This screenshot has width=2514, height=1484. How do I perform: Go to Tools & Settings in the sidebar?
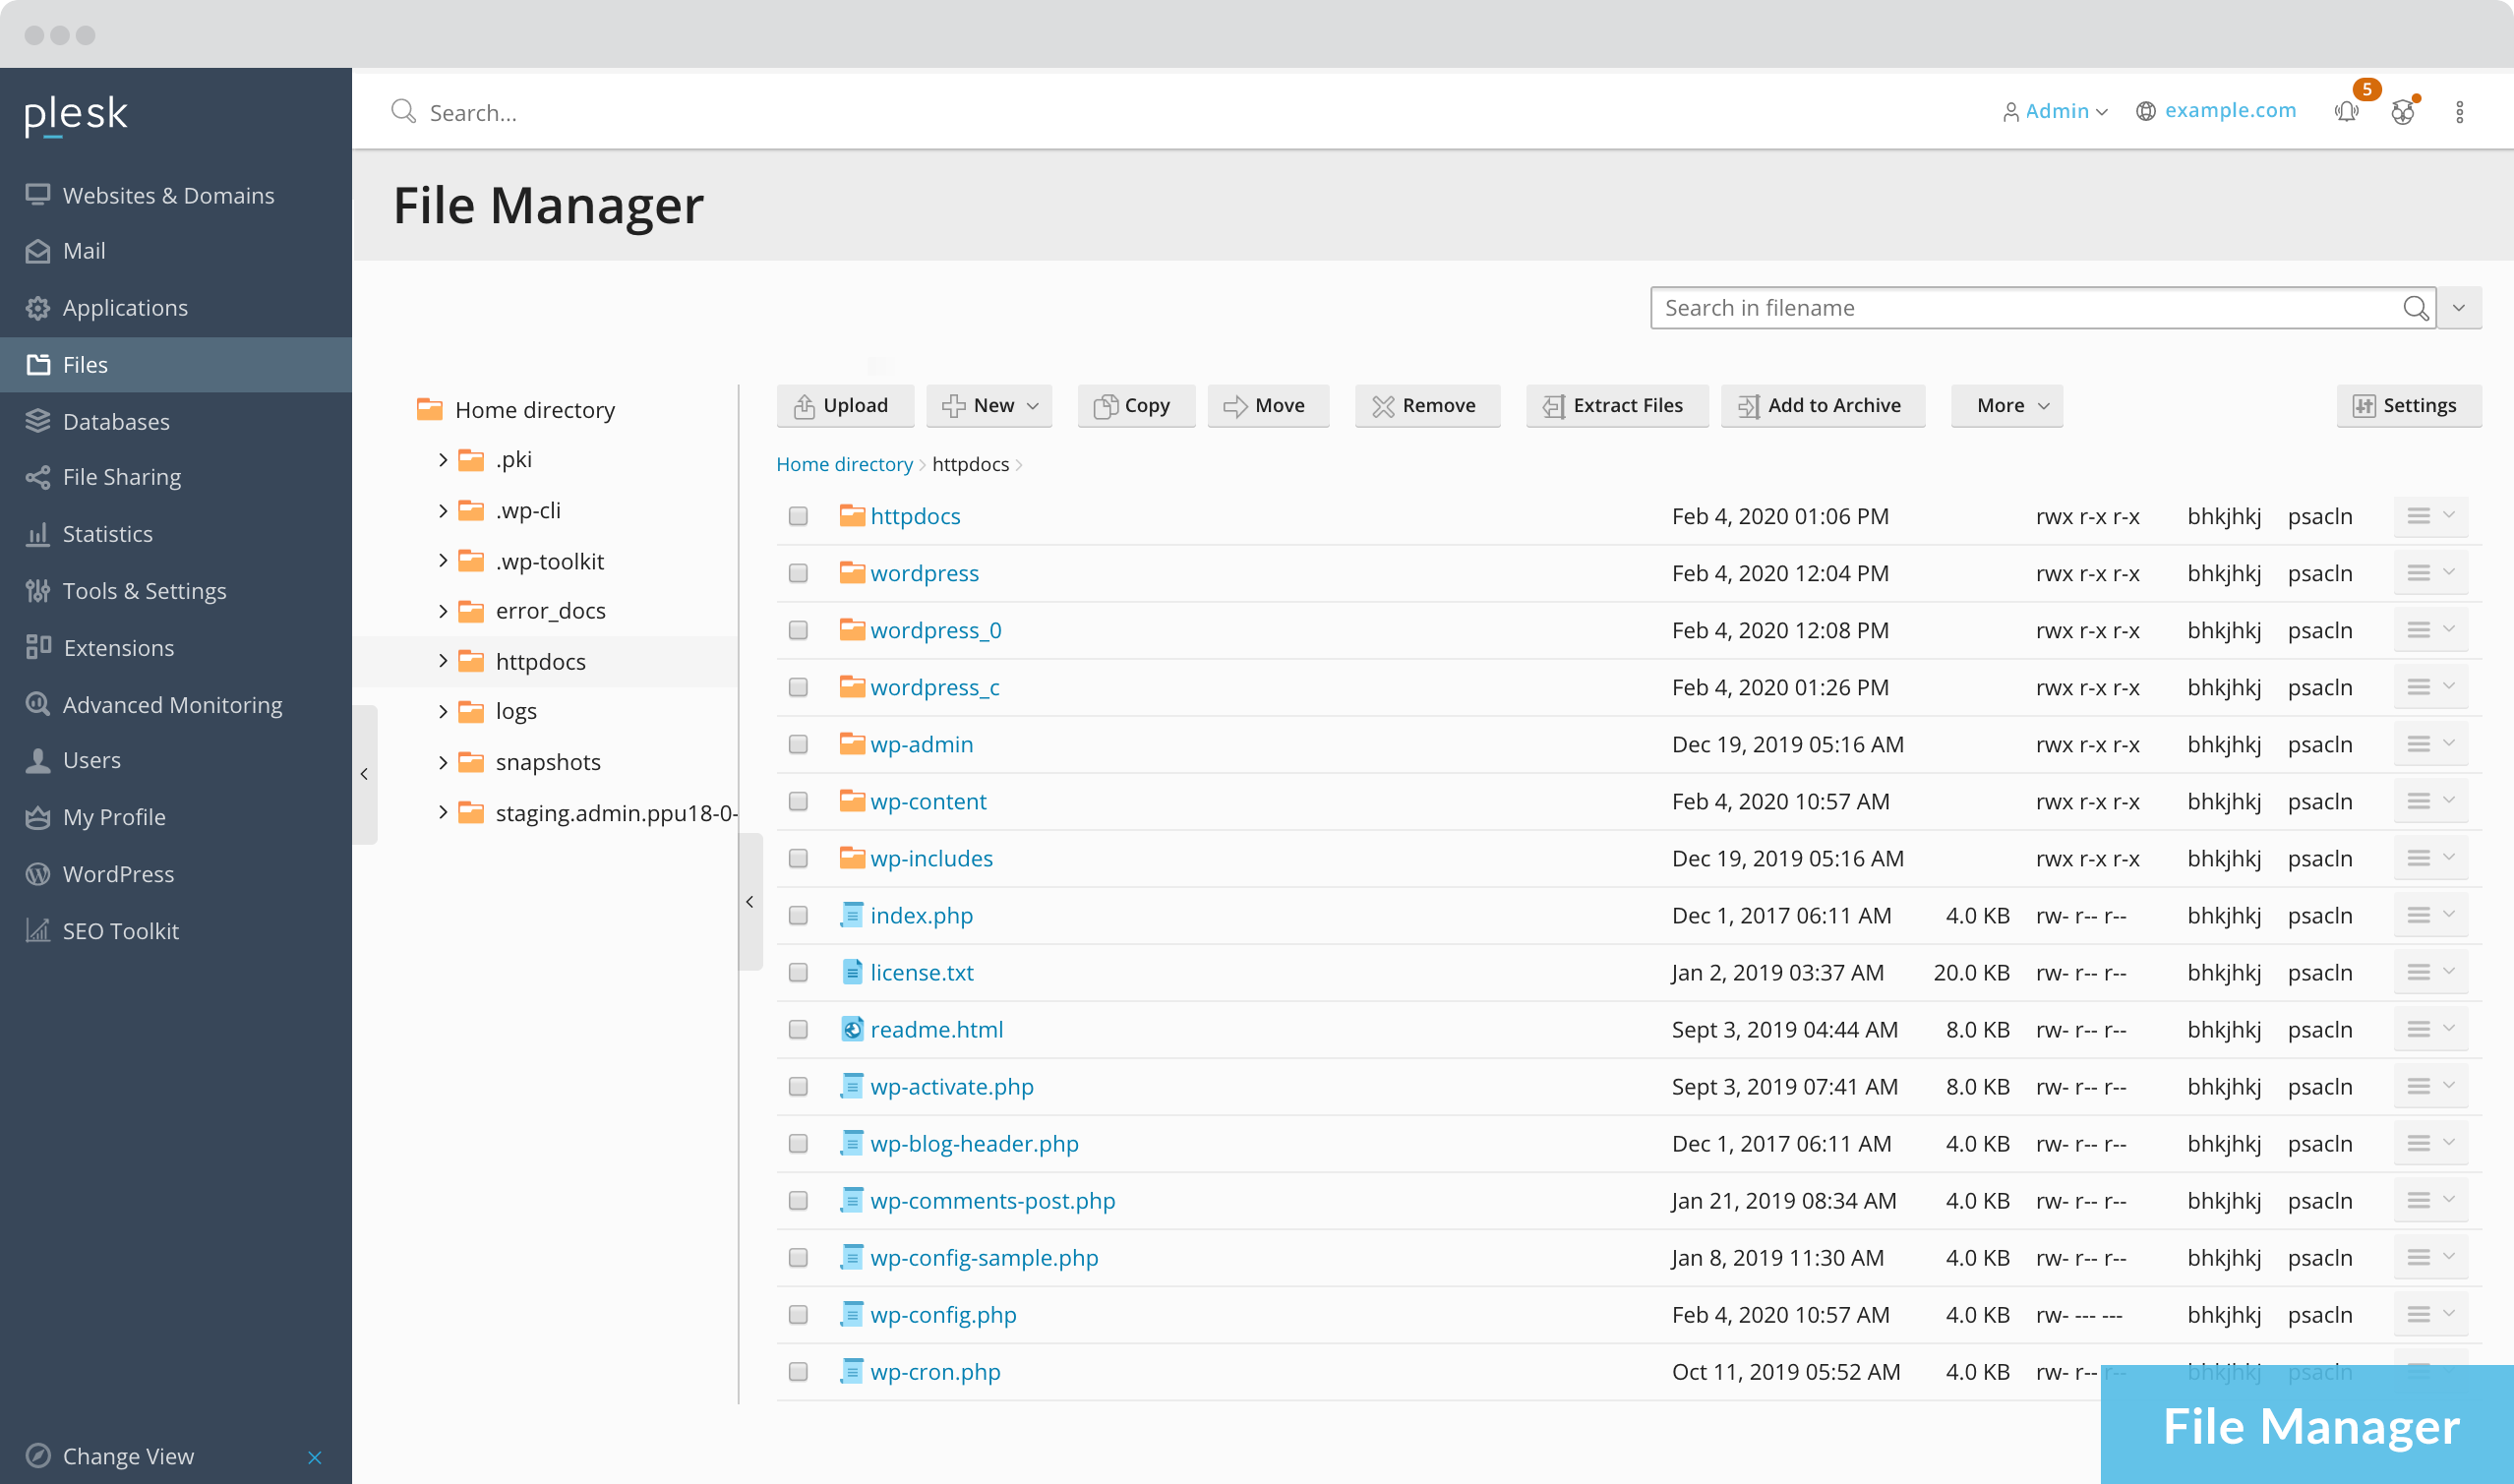tap(144, 591)
